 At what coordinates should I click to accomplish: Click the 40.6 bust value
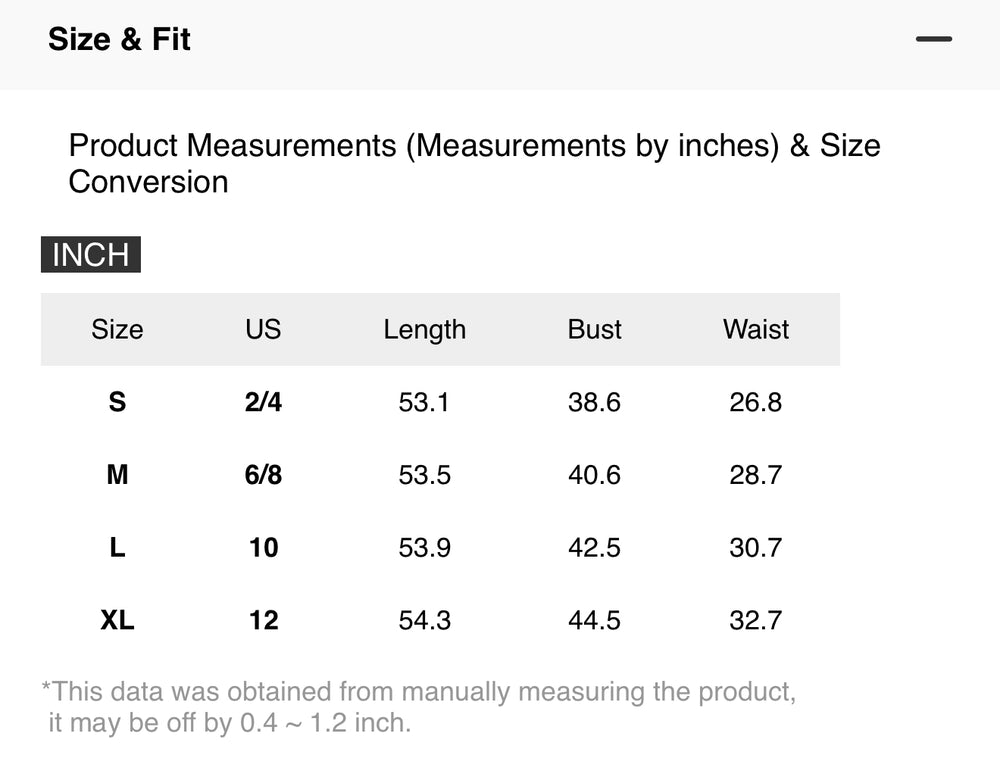click(594, 475)
